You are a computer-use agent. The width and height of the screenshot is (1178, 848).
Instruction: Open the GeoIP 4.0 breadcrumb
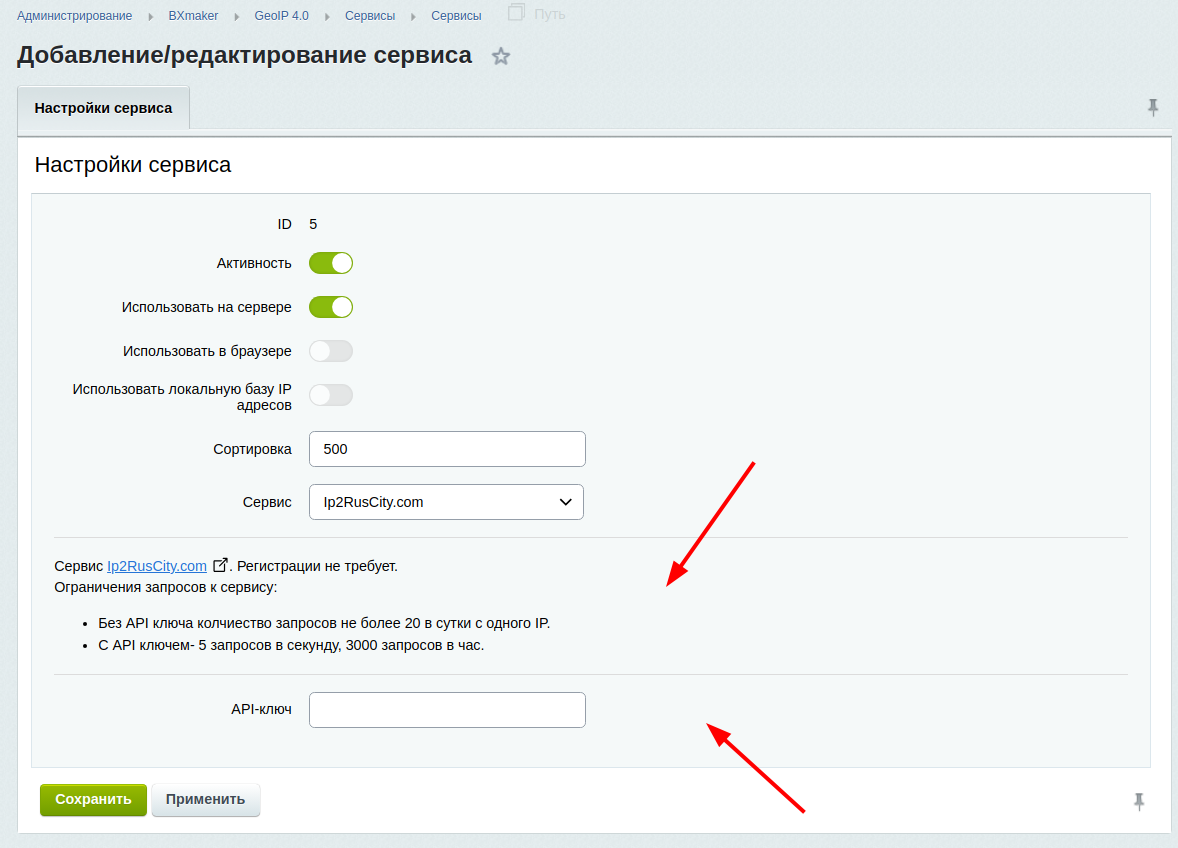[x=281, y=16]
